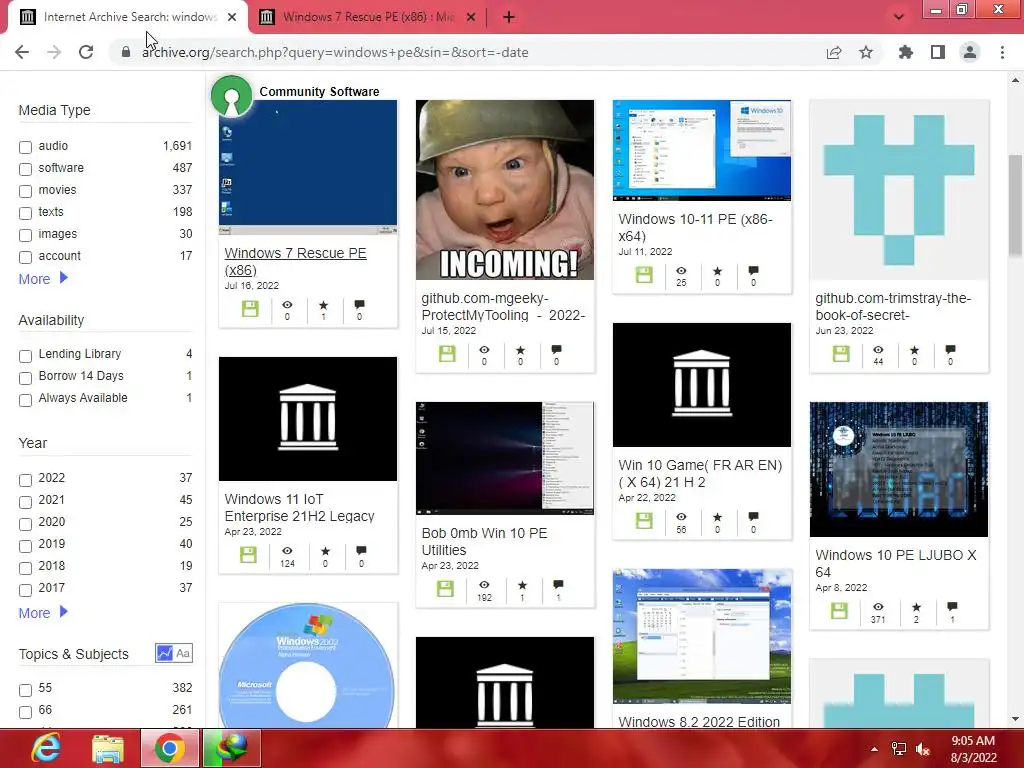
Task: Expand More under Year filters
Action: 43,613
